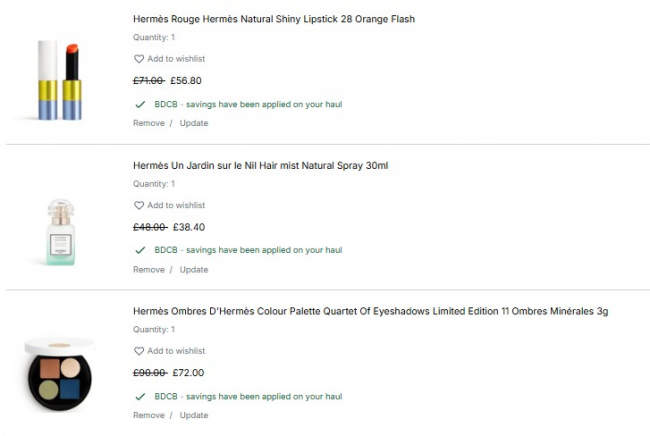
Task: Remove the Hair mist Natural Spray item
Action: point(149,269)
